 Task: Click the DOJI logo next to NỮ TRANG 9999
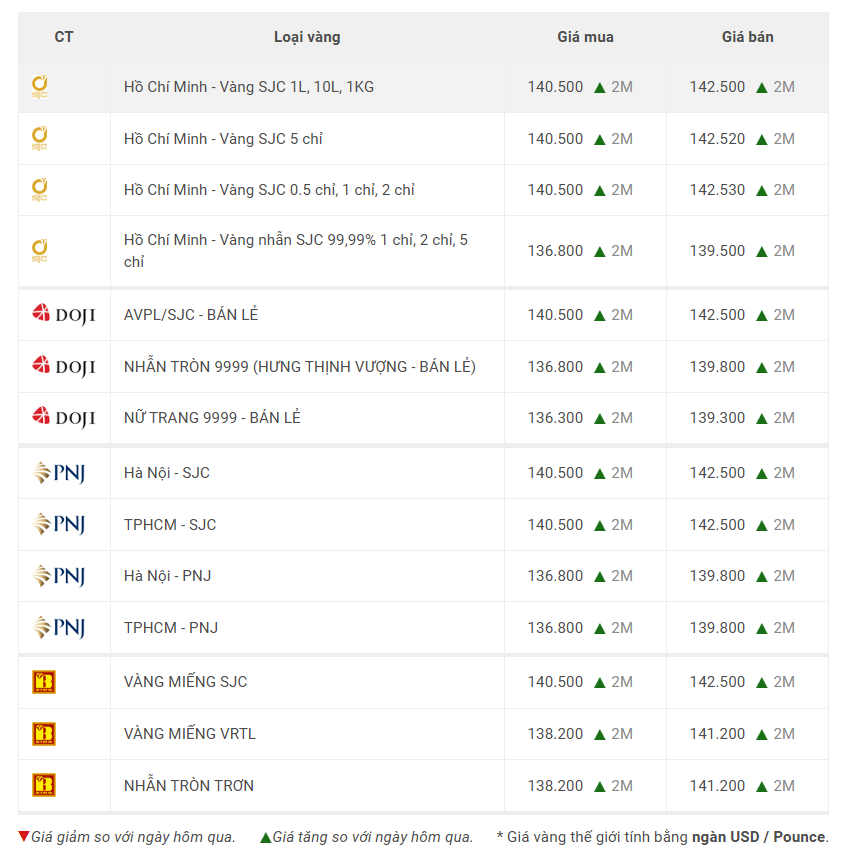pos(63,418)
